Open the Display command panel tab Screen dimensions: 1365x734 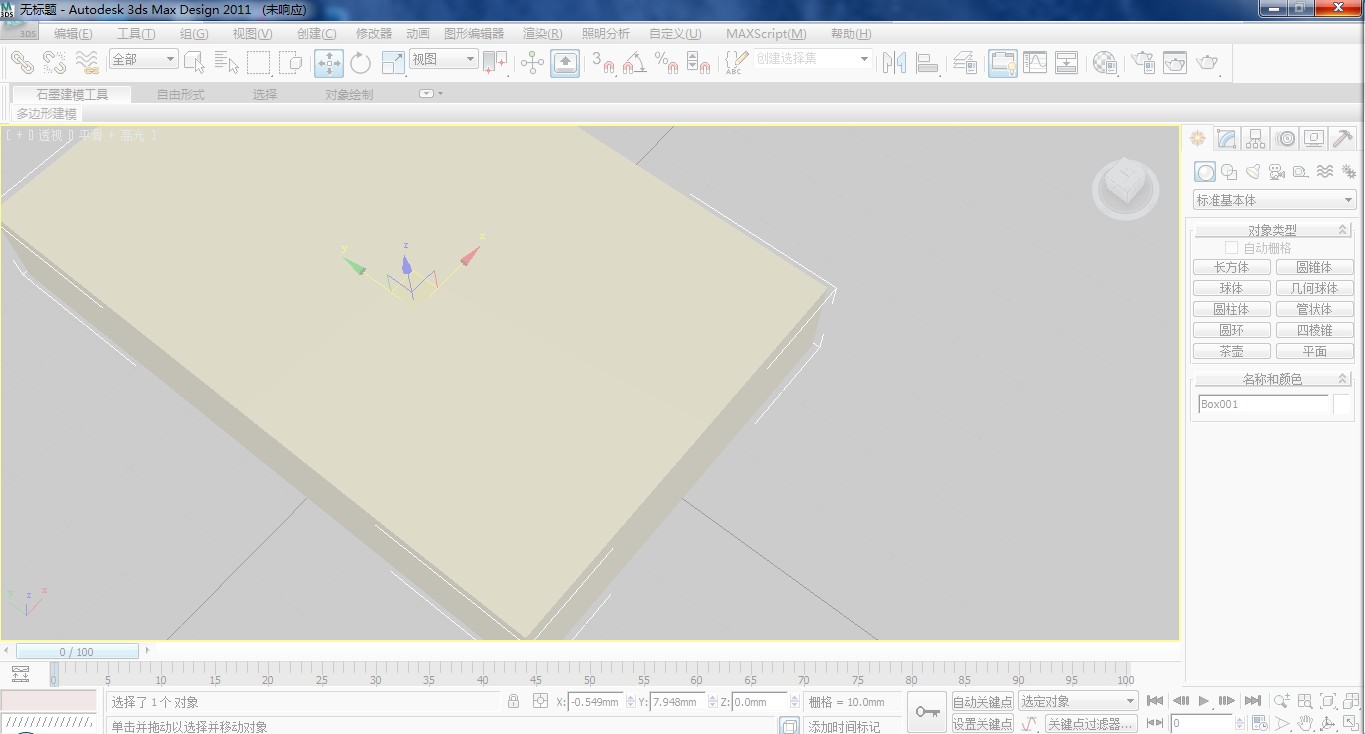pos(1314,139)
